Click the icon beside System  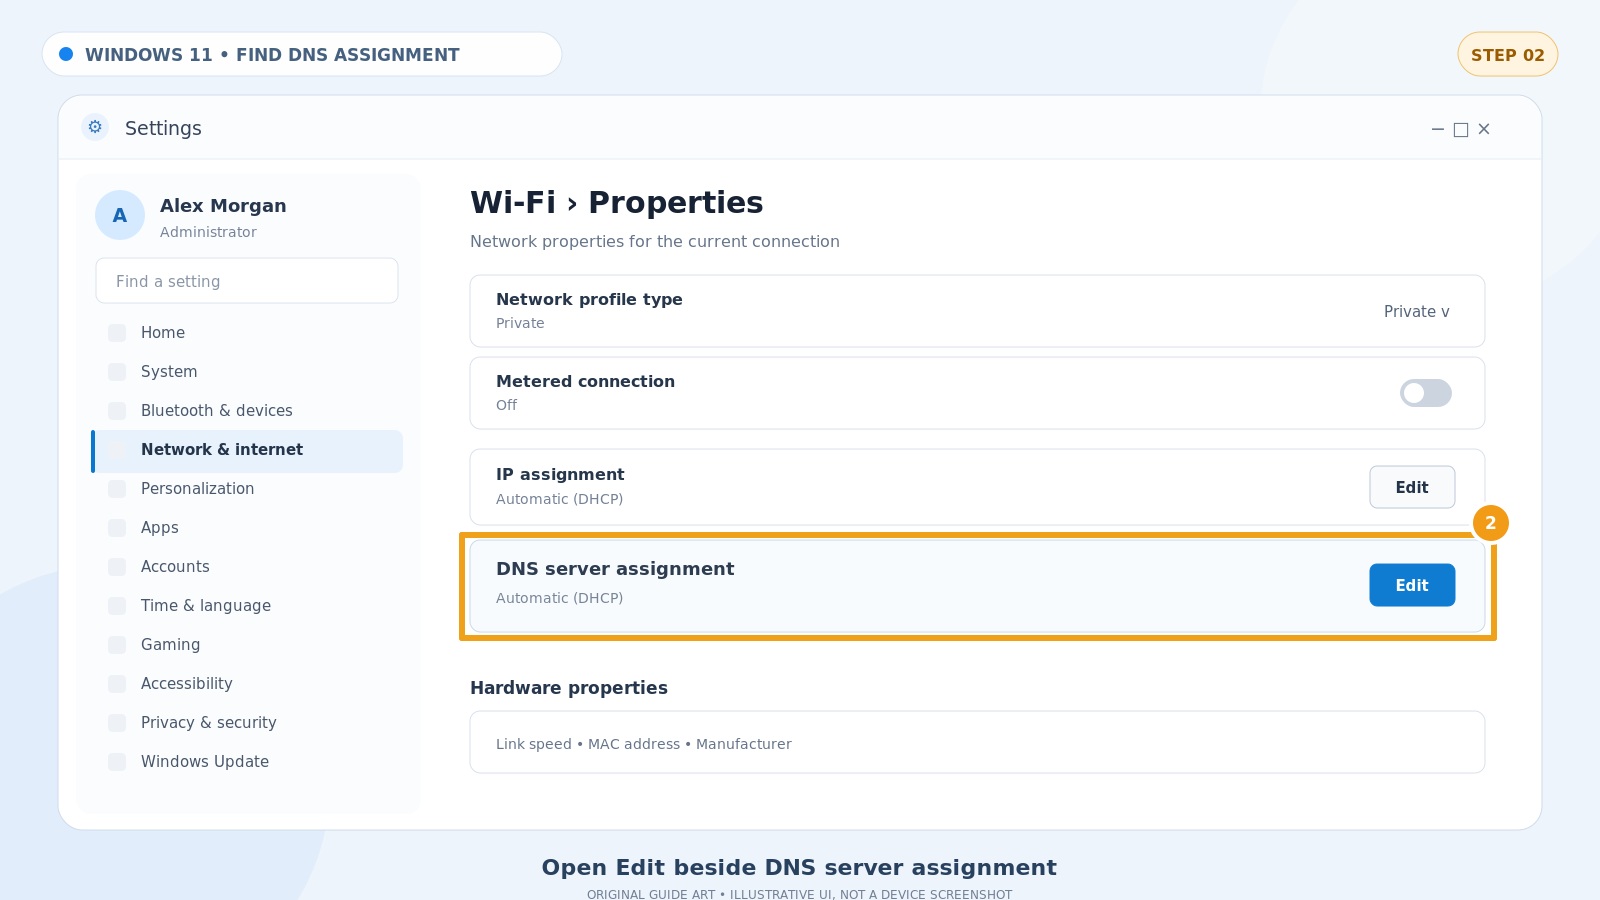[117, 372]
